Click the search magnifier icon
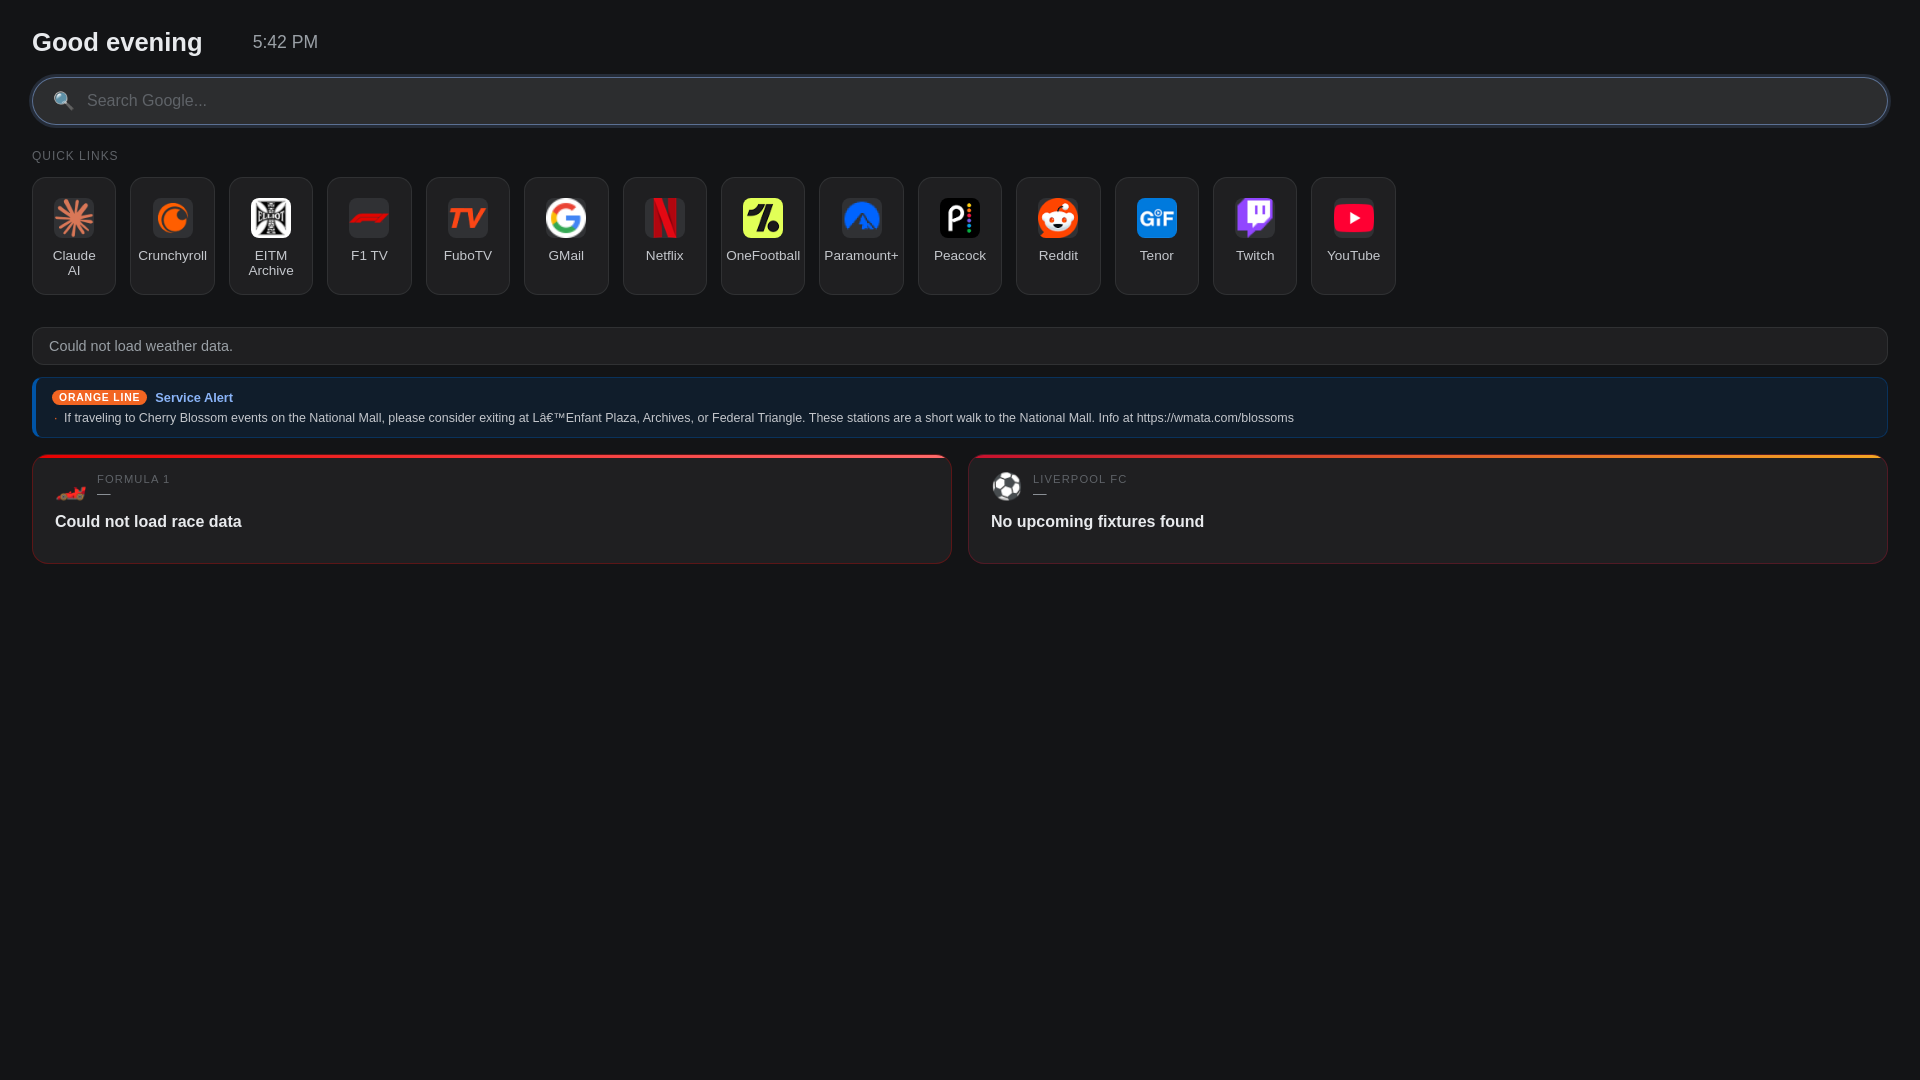This screenshot has width=1920, height=1080. pyautogui.click(x=64, y=101)
